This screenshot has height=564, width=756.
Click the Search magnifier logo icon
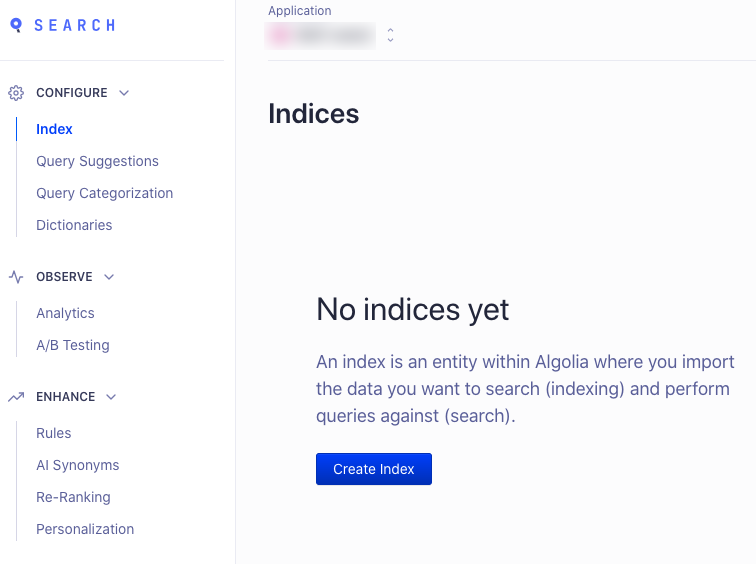coord(16,25)
